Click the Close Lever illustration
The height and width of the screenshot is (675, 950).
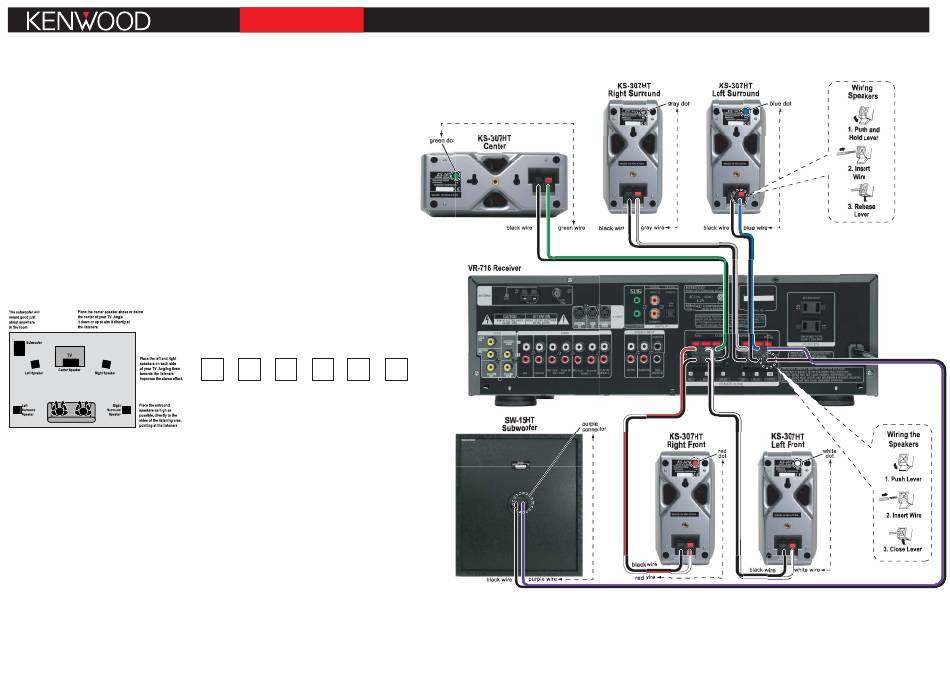[901, 535]
